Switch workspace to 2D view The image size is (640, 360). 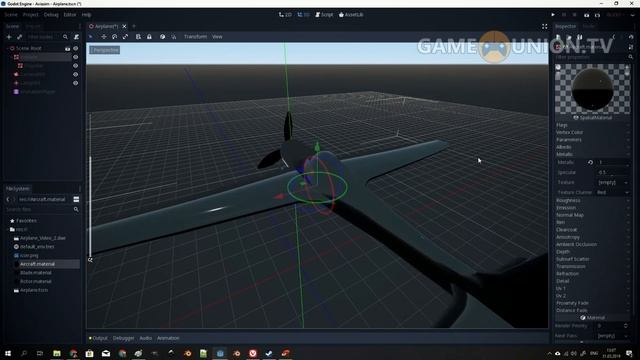[x=285, y=15]
